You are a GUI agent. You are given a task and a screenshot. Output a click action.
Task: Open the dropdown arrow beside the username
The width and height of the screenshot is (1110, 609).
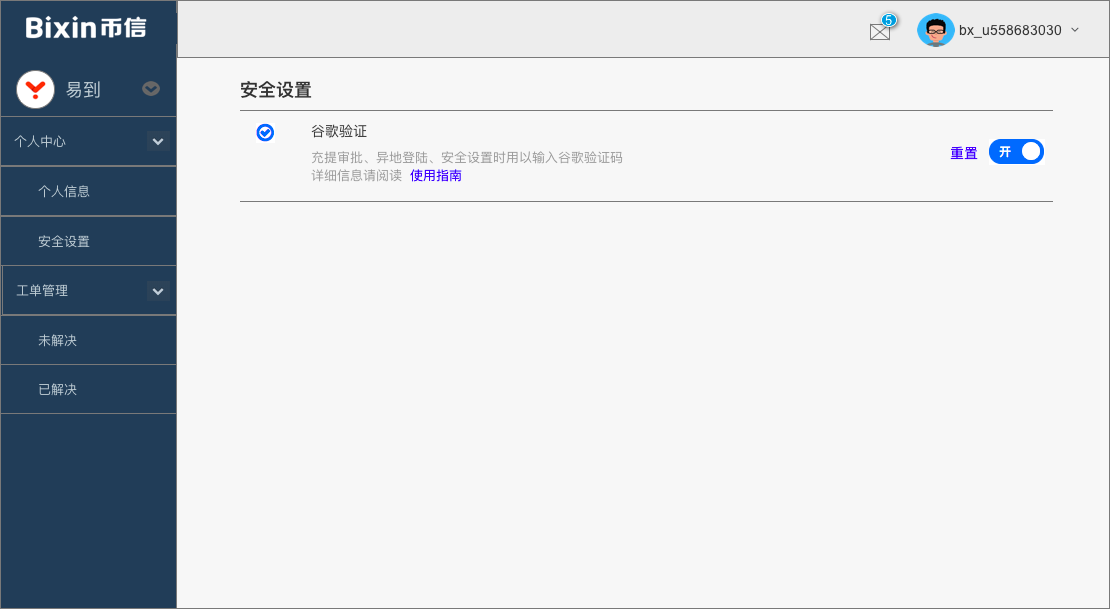coord(1075,30)
